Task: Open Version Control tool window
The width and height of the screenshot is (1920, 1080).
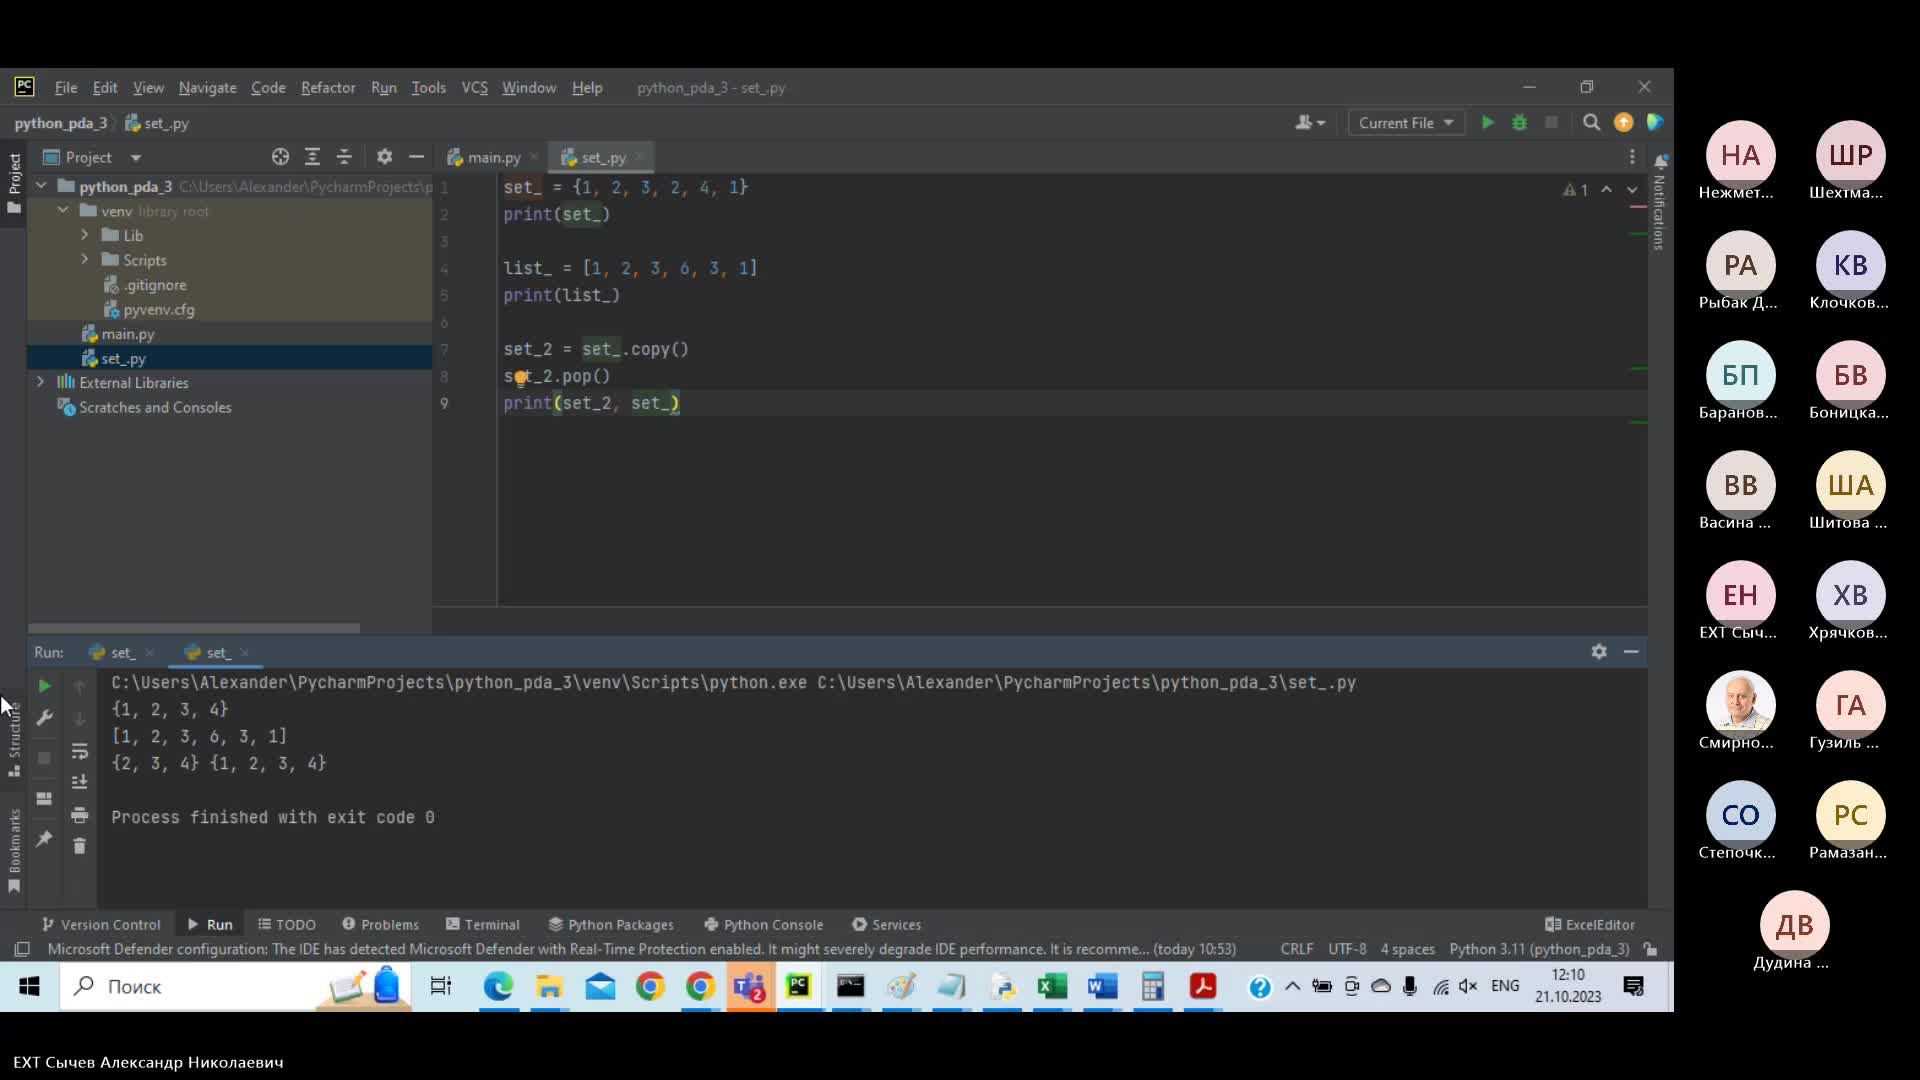Action: pyautogui.click(x=101, y=925)
